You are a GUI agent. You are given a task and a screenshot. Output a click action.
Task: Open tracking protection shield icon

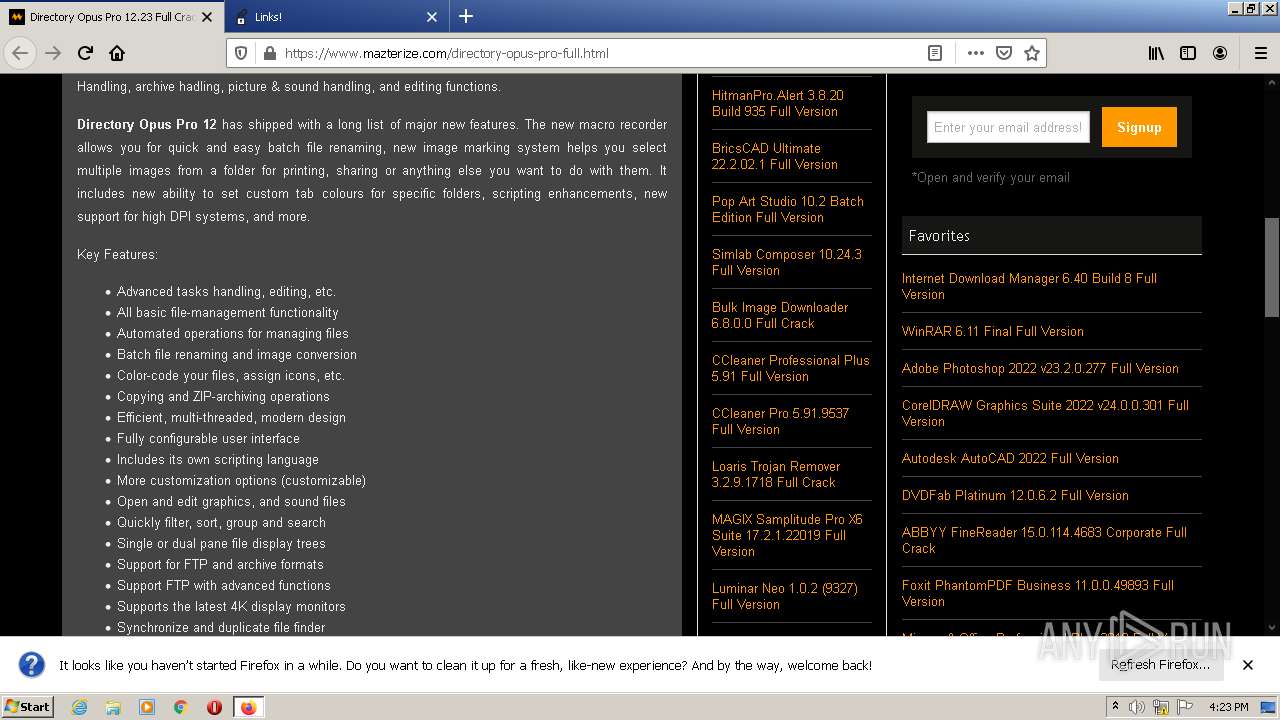point(241,53)
